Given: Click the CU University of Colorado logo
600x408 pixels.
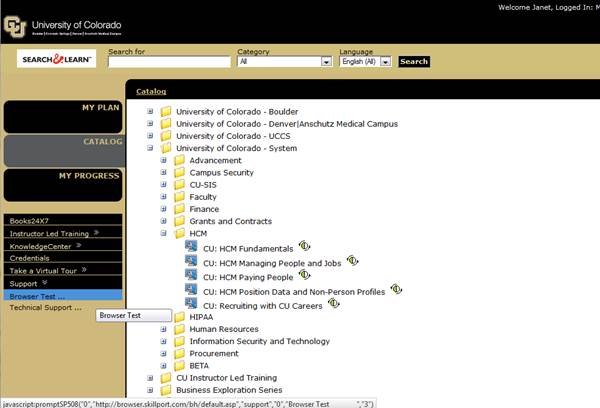Looking at the screenshot, I should [x=63, y=26].
